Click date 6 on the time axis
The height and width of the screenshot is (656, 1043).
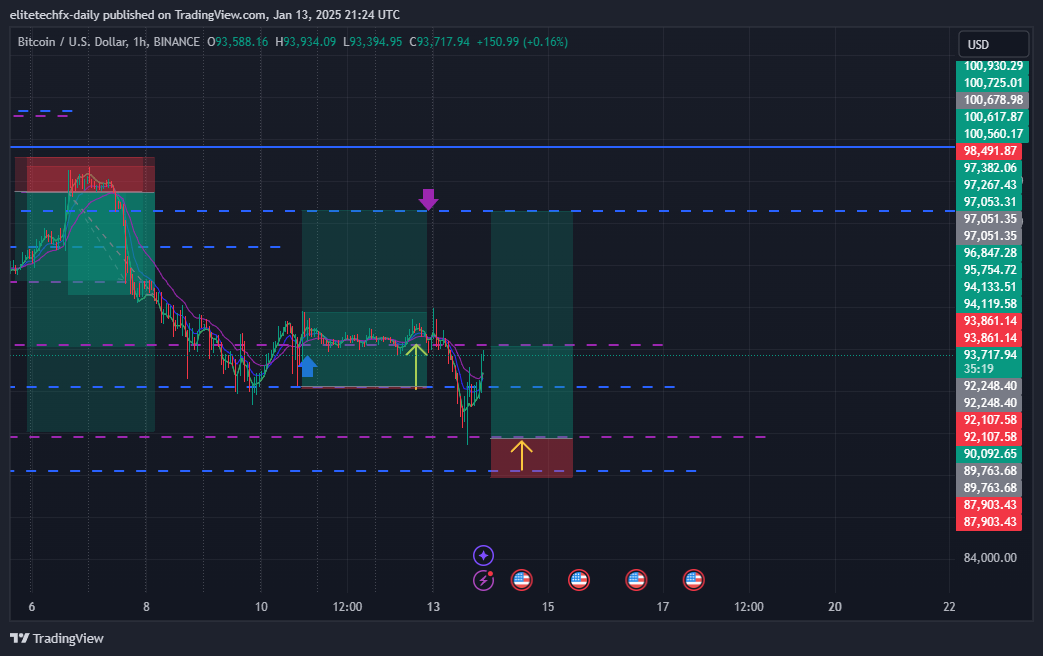pyautogui.click(x=31, y=607)
